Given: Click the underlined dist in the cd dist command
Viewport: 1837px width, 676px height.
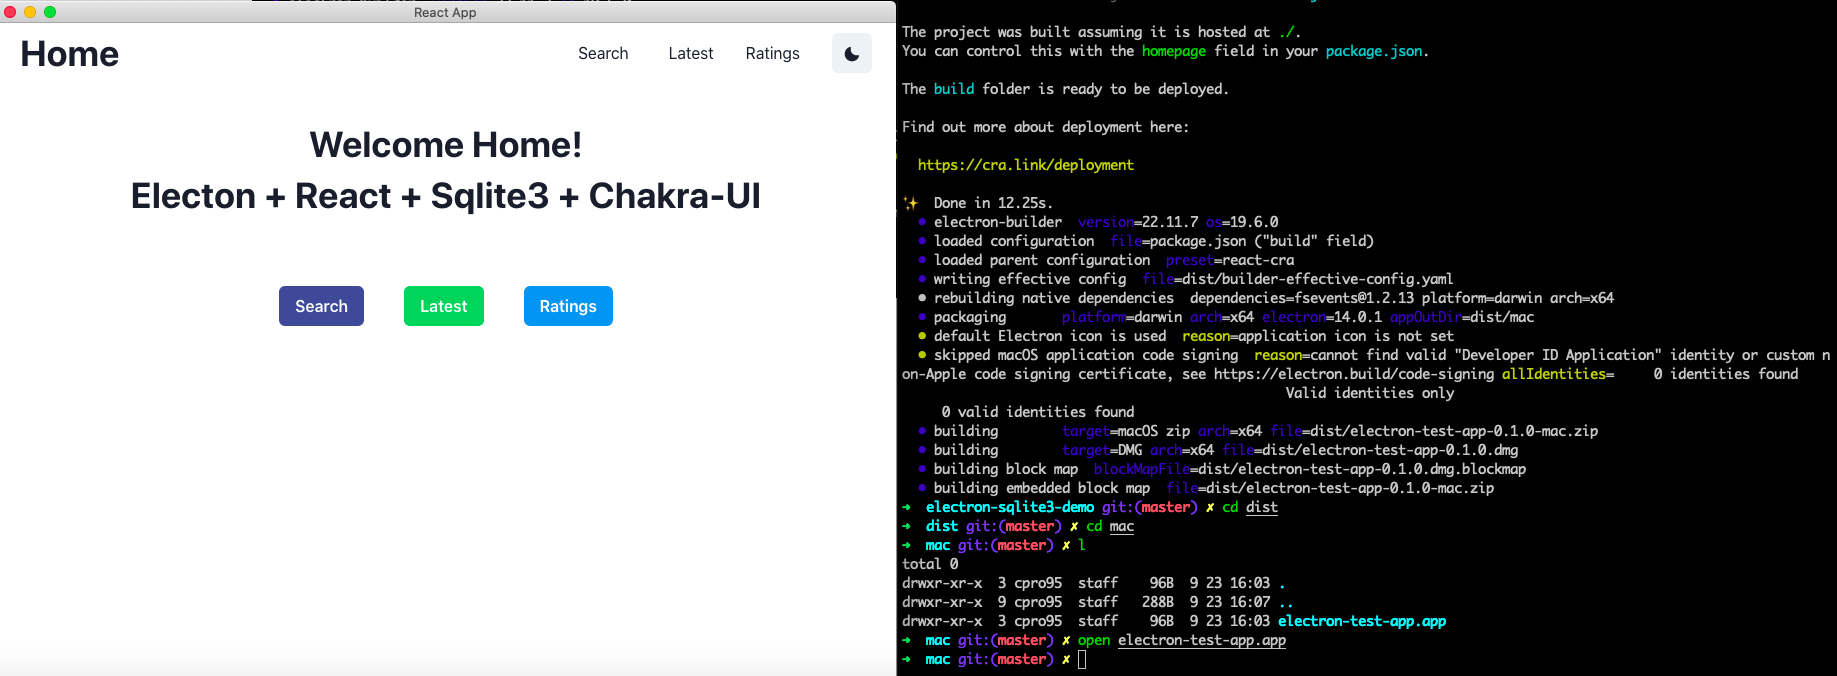Looking at the screenshot, I should pyautogui.click(x=1262, y=507).
